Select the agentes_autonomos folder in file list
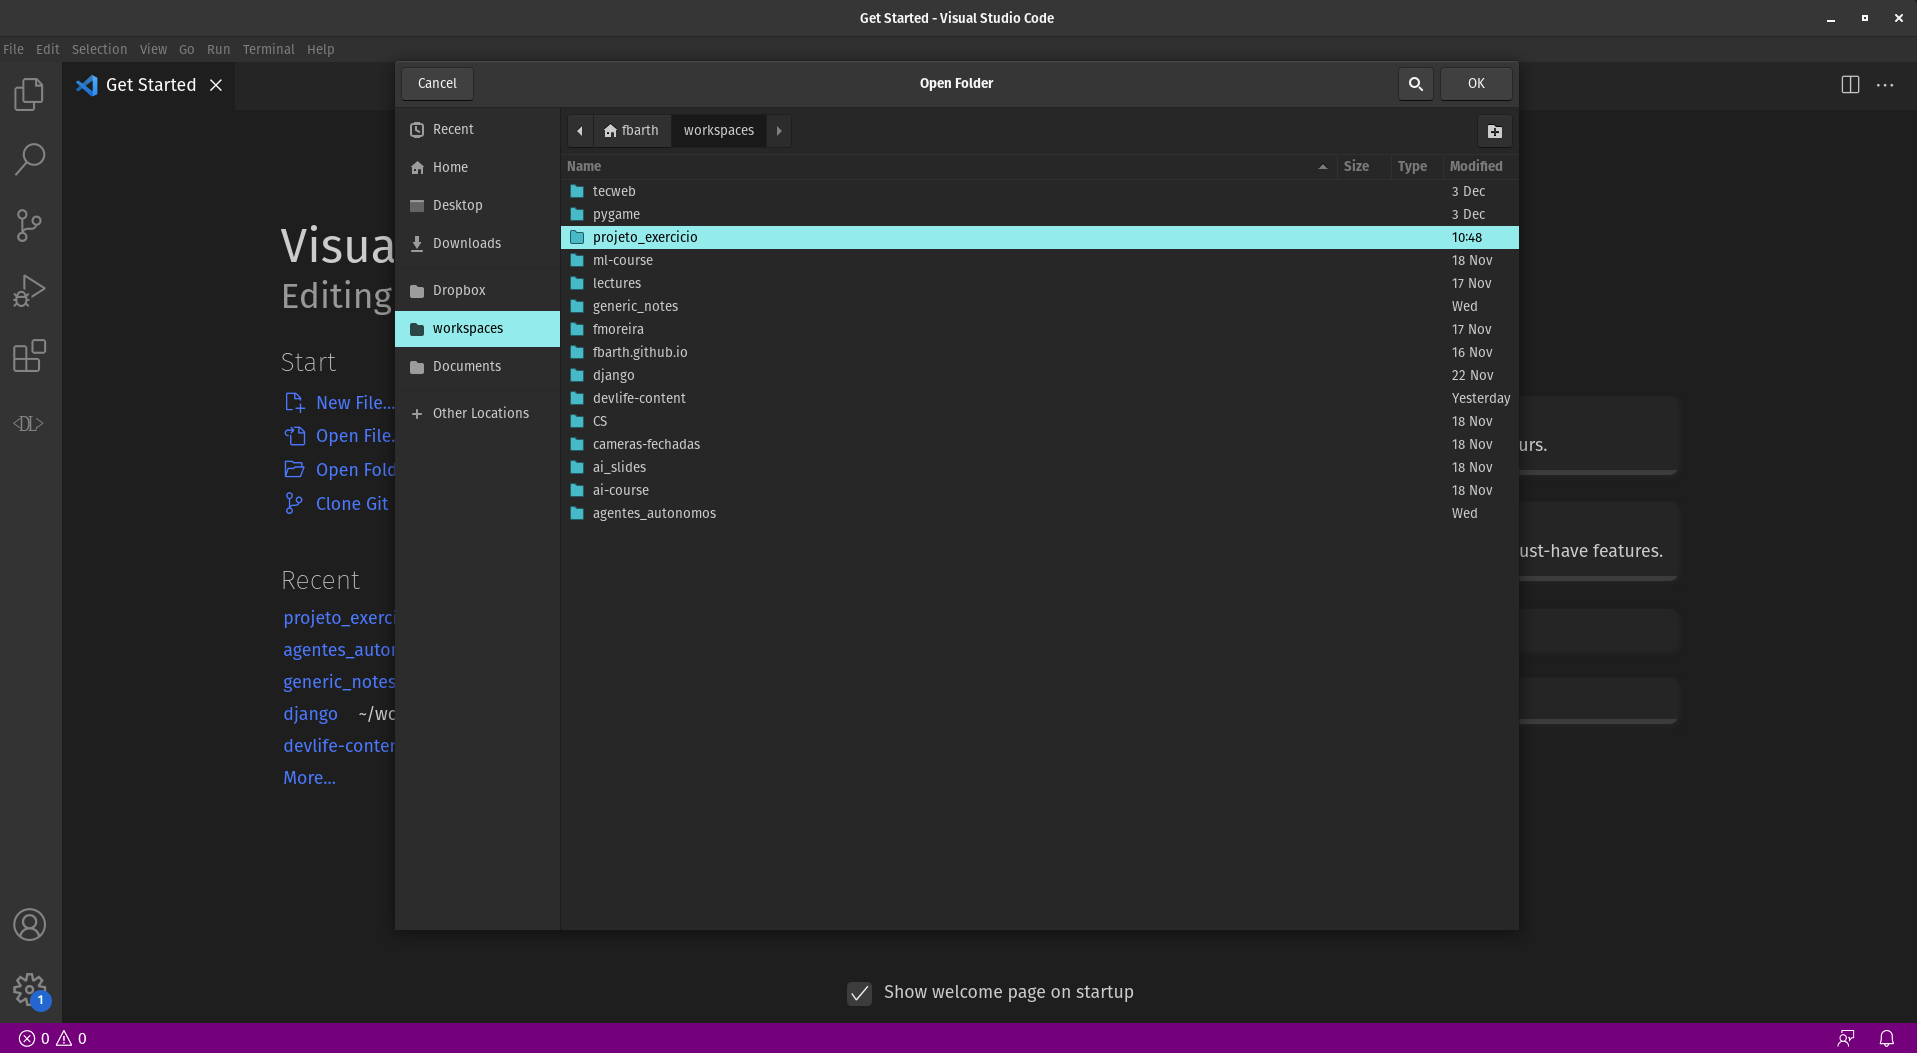Viewport: 1917px width, 1053px height. tap(1040, 514)
